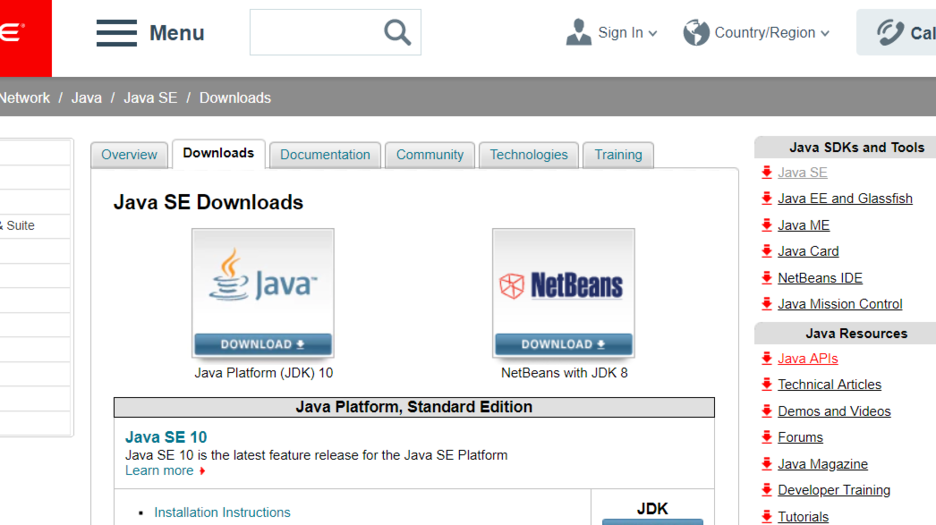This screenshot has width=936, height=525.
Task: Click the Menu text label
Action: pyautogui.click(x=177, y=33)
